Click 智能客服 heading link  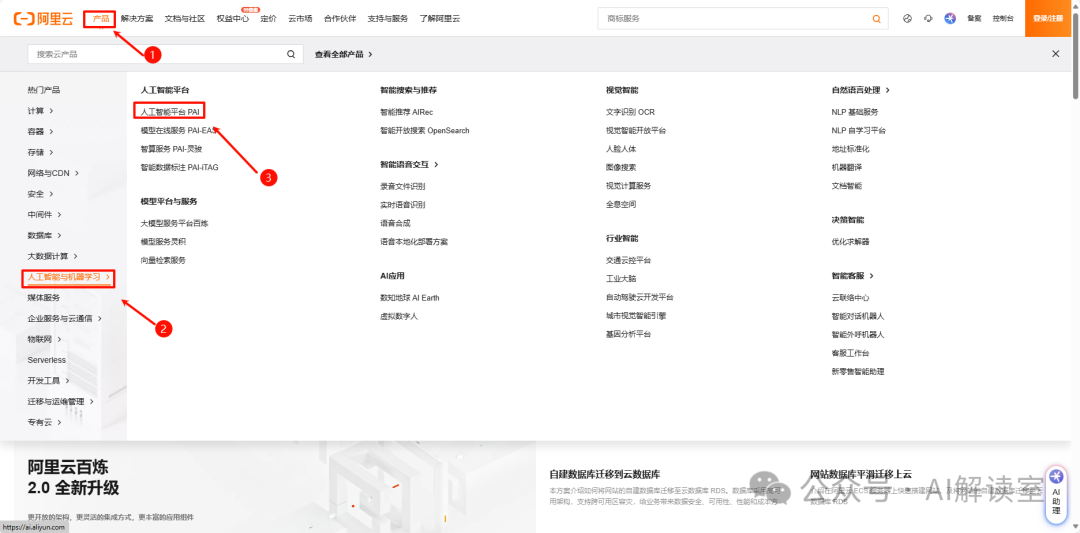[x=852, y=275]
